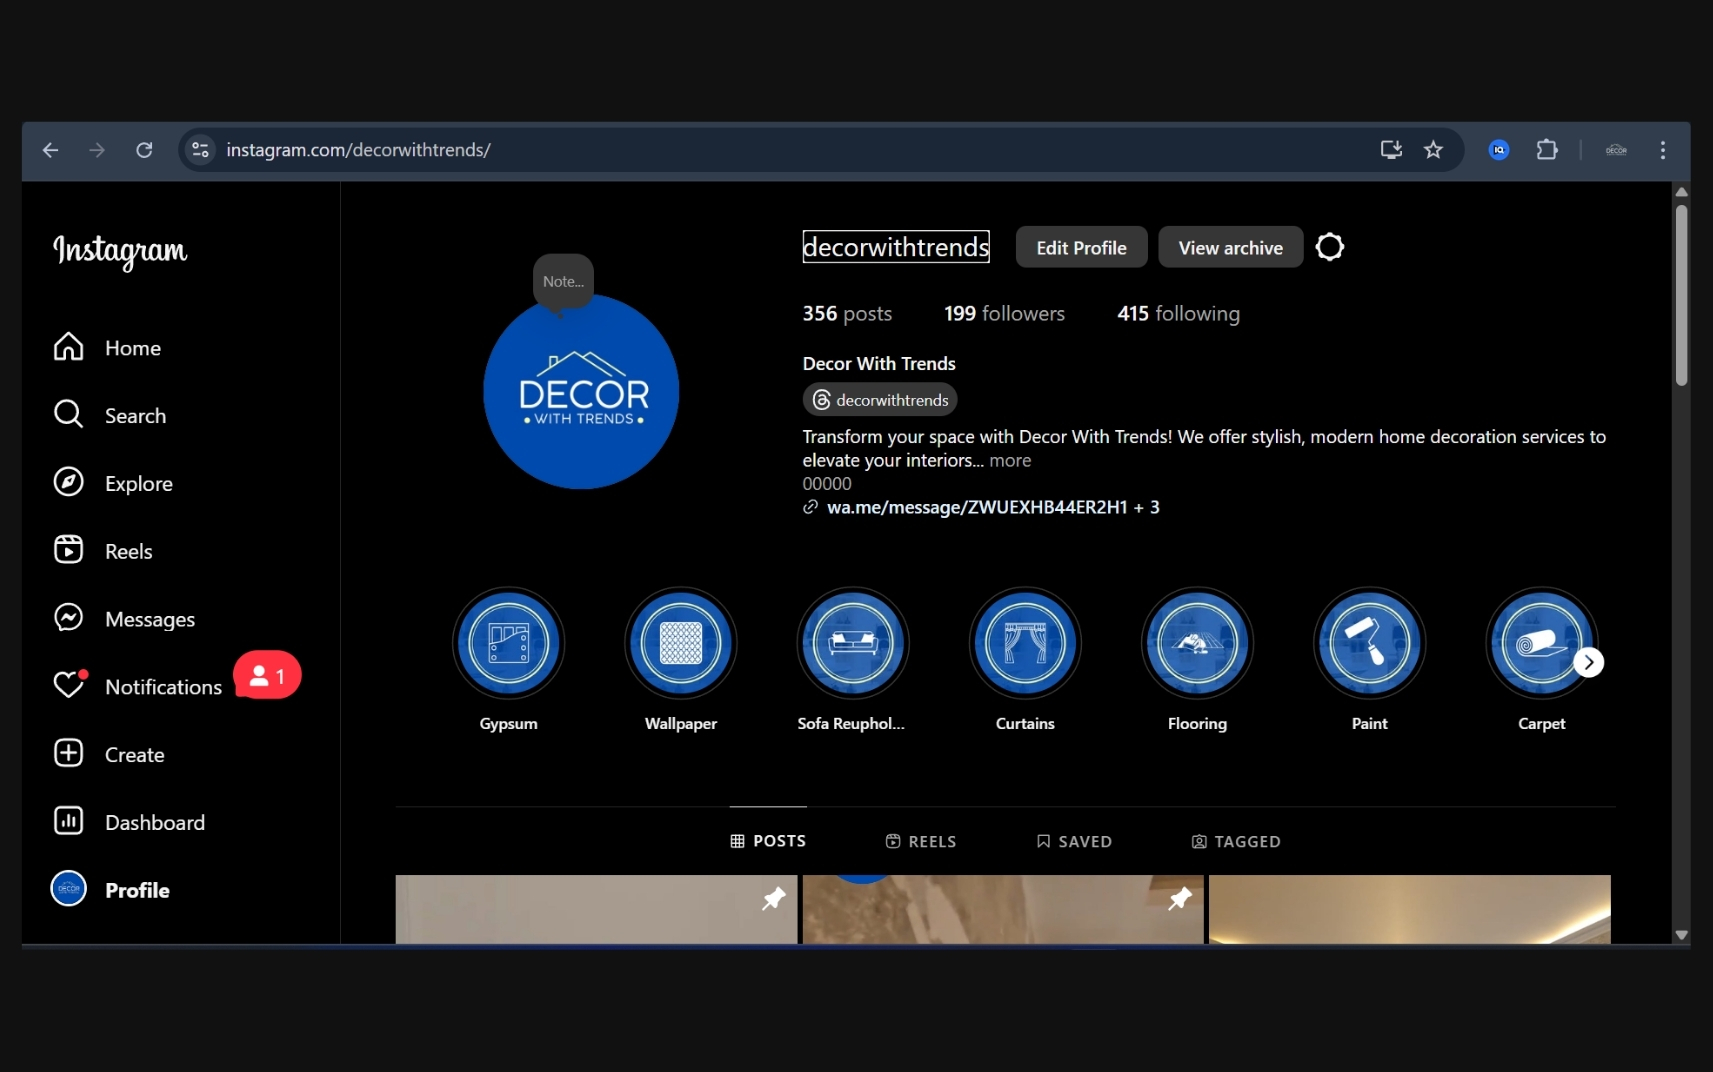This screenshot has height=1072, width=1713.
Task: Reload the page
Action: (144, 150)
